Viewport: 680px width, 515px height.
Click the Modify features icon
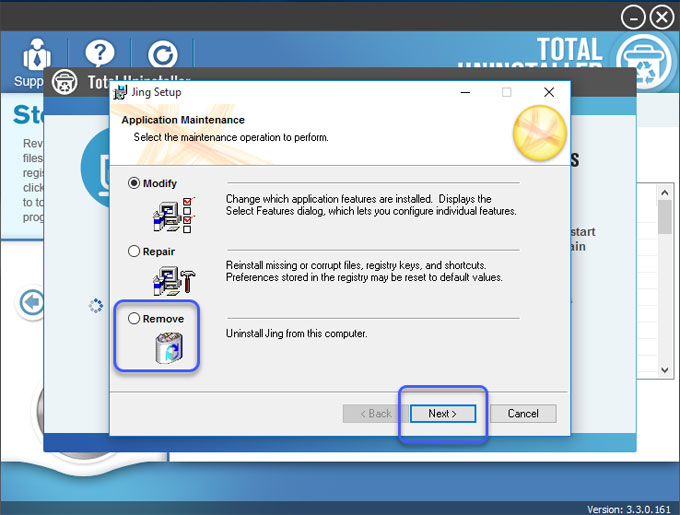(174, 215)
